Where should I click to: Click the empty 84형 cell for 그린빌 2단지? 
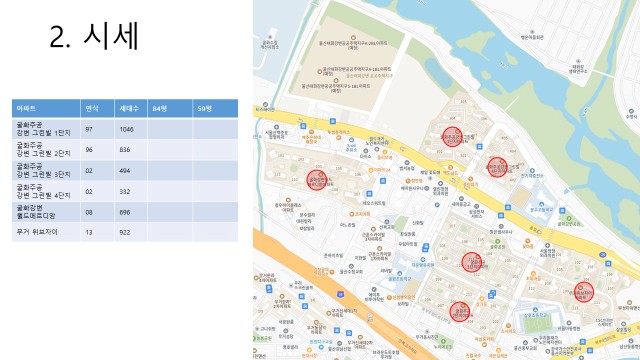coord(170,150)
